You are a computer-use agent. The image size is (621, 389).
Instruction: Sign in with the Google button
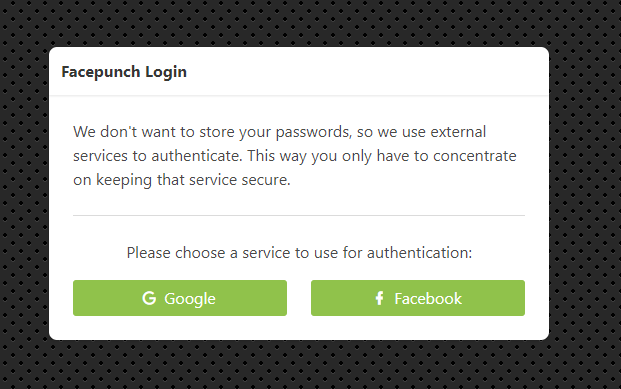click(x=180, y=298)
